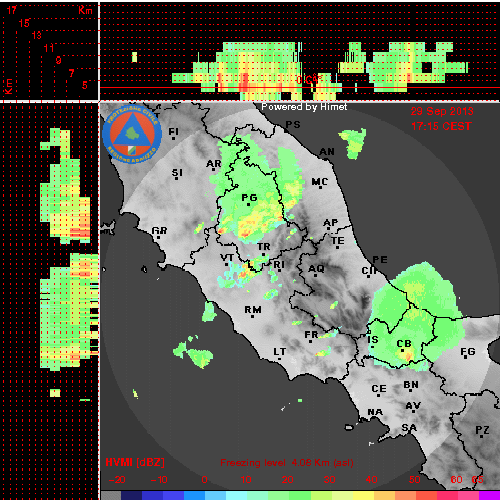Click the 'Freezing level 4.08 Km (asl)' text
The height and width of the screenshot is (500, 500).
pyautogui.click(x=287, y=463)
